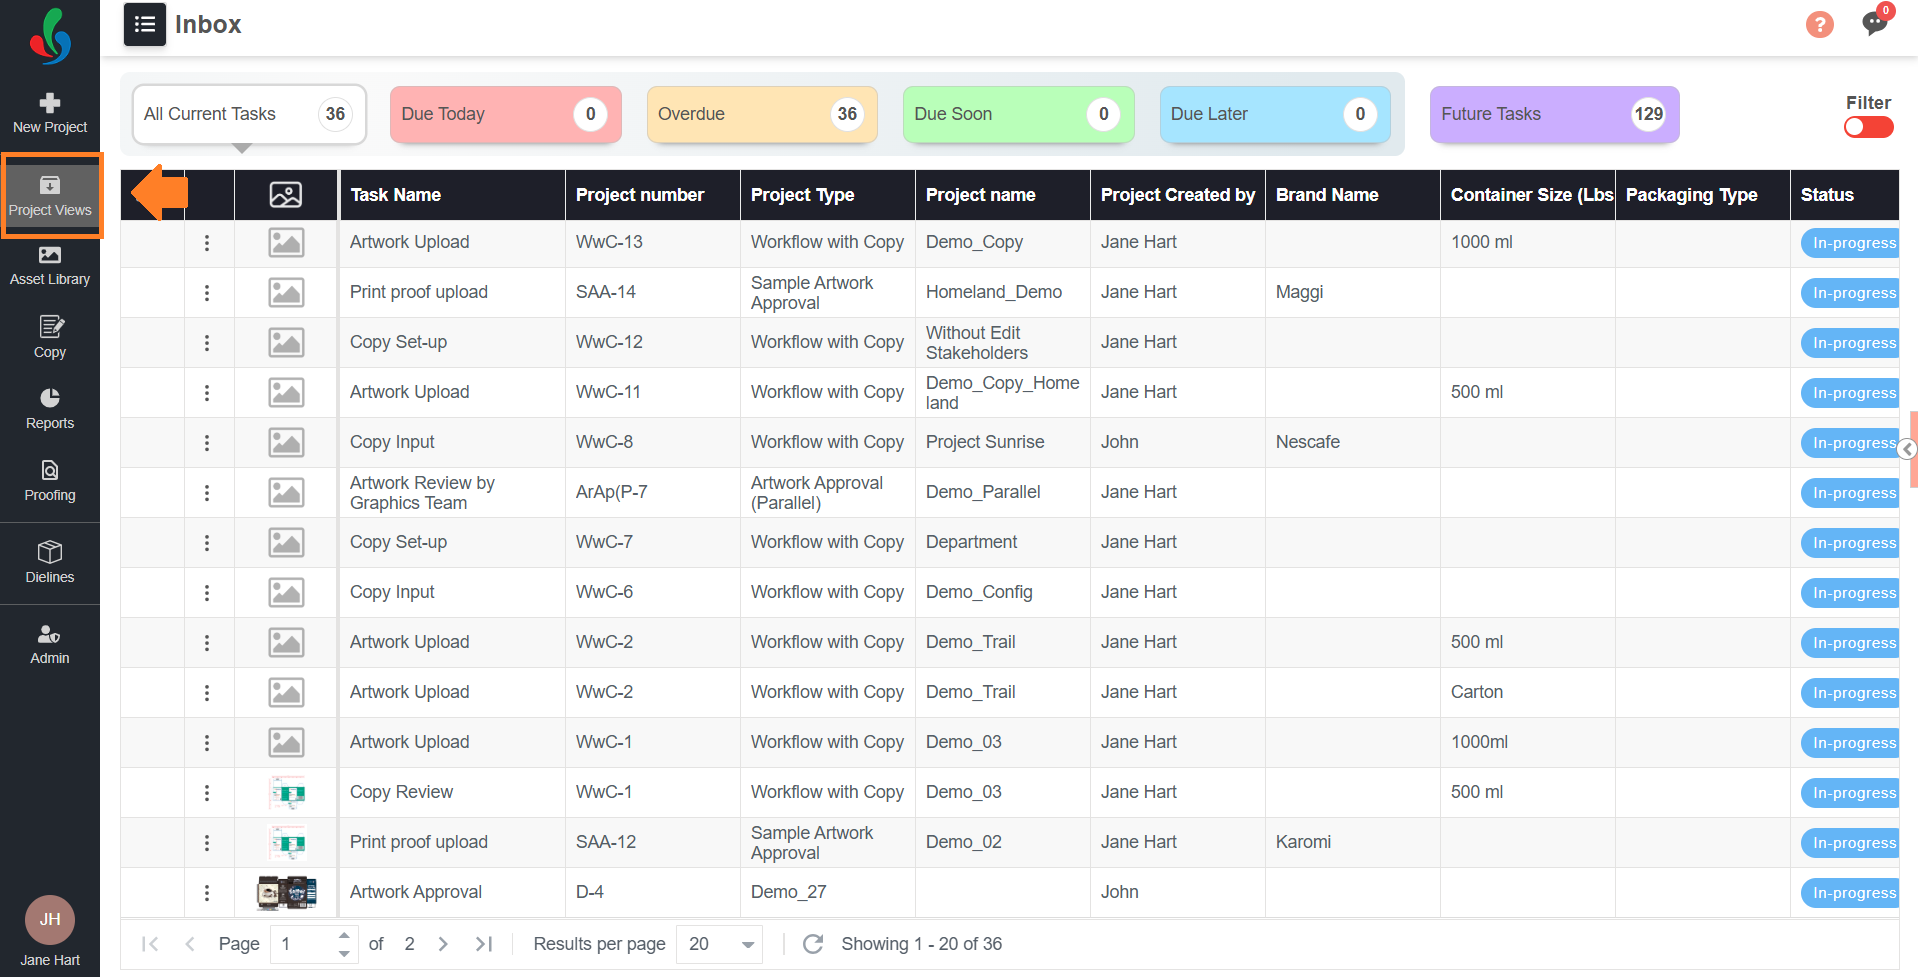Go to the next page of results
The height and width of the screenshot is (977, 1918).
click(443, 944)
